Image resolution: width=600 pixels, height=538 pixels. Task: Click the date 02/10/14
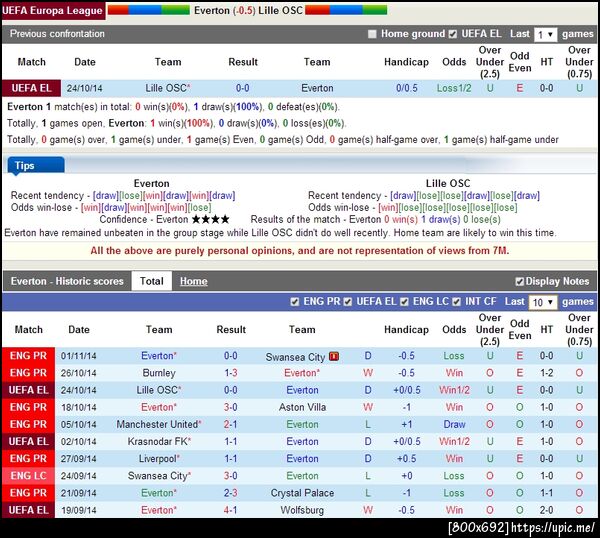point(78,442)
